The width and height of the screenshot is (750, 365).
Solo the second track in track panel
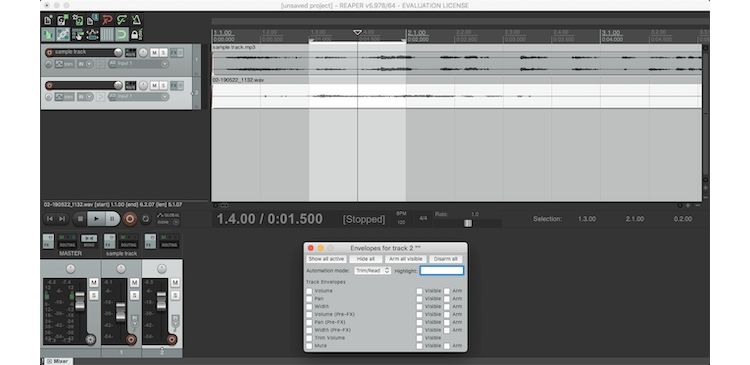point(163,86)
